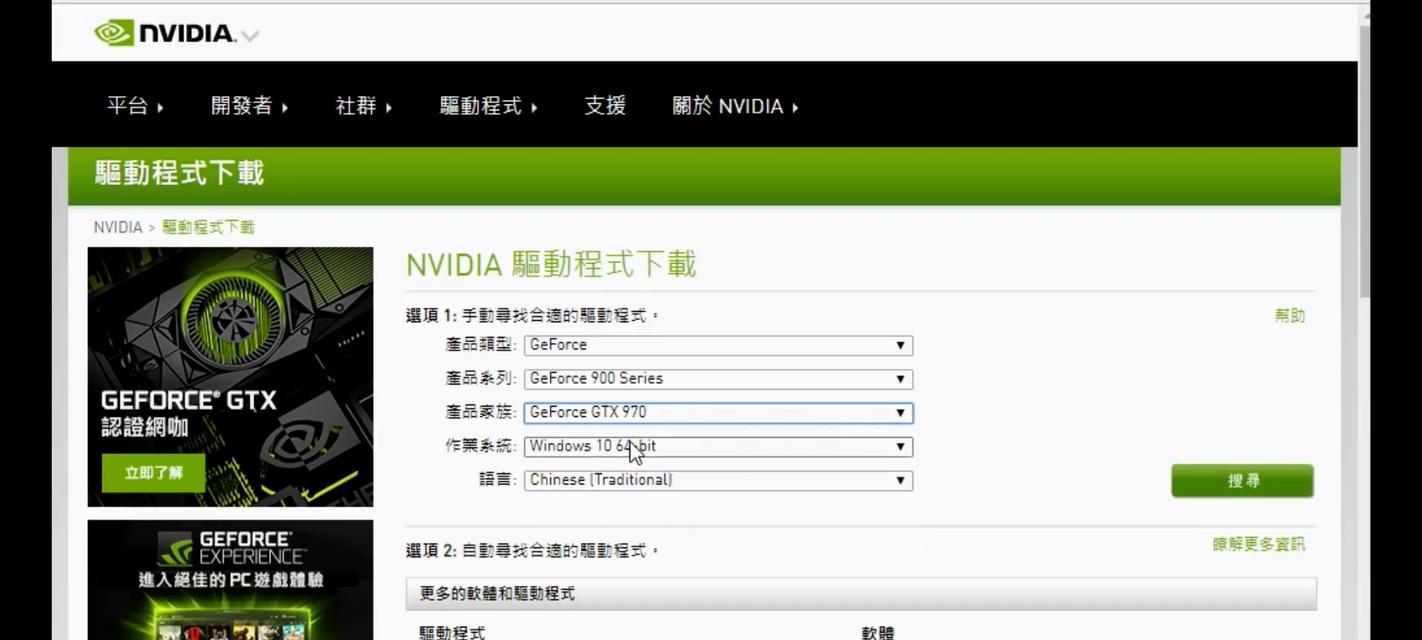Open the GeForce Experience banner
Viewport: 1422px width, 640px height.
(x=230, y=580)
